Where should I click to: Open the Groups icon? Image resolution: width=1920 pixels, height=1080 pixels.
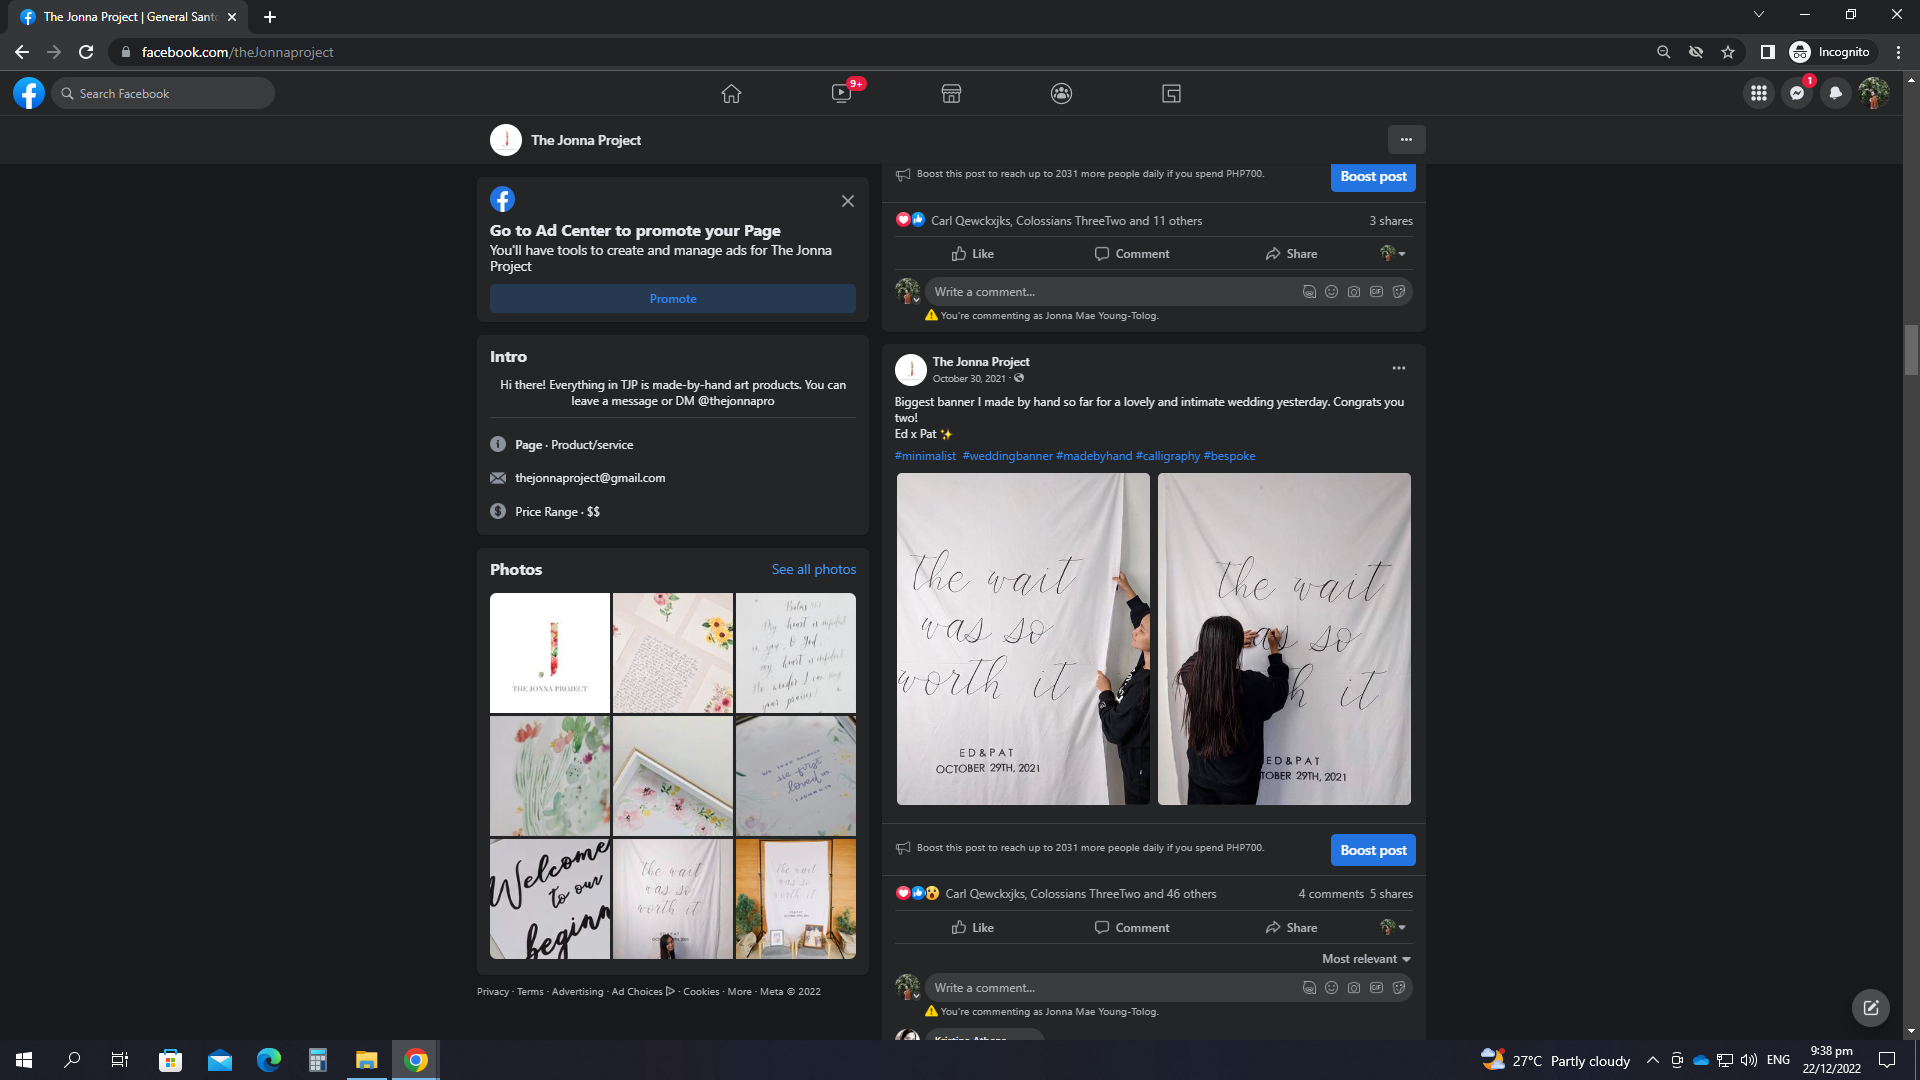[1061, 93]
